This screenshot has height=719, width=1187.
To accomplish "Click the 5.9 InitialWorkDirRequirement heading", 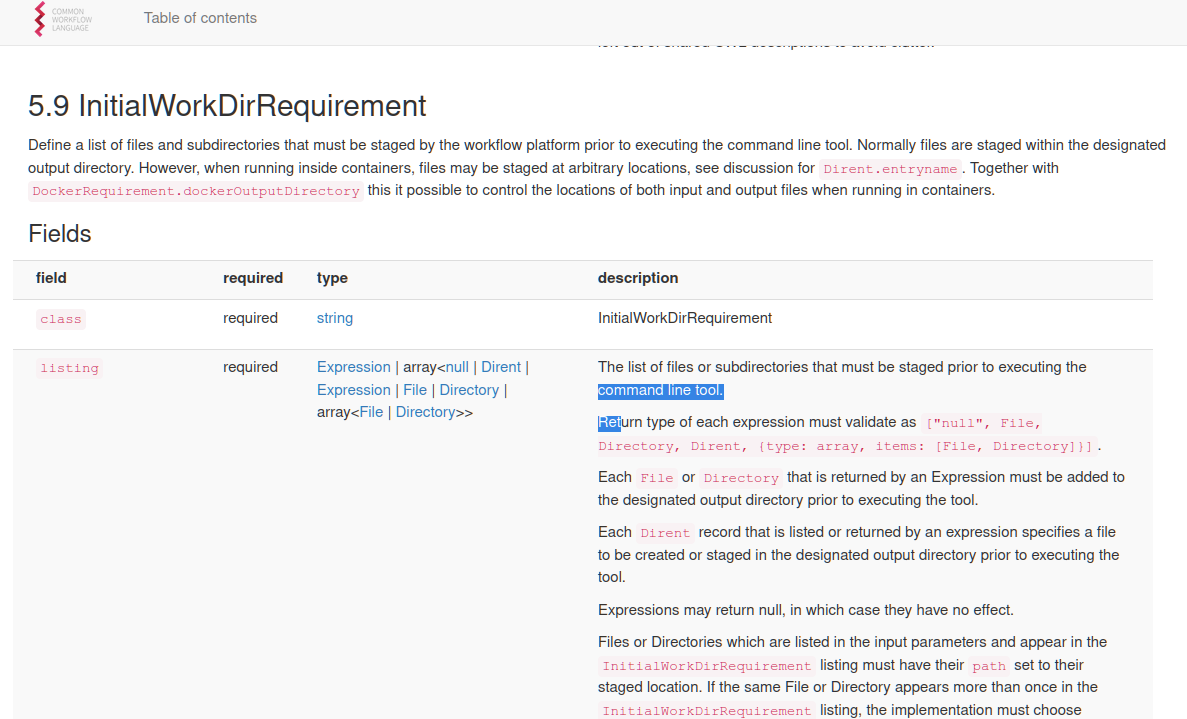I will pyautogui.click(x=227, y=106).
